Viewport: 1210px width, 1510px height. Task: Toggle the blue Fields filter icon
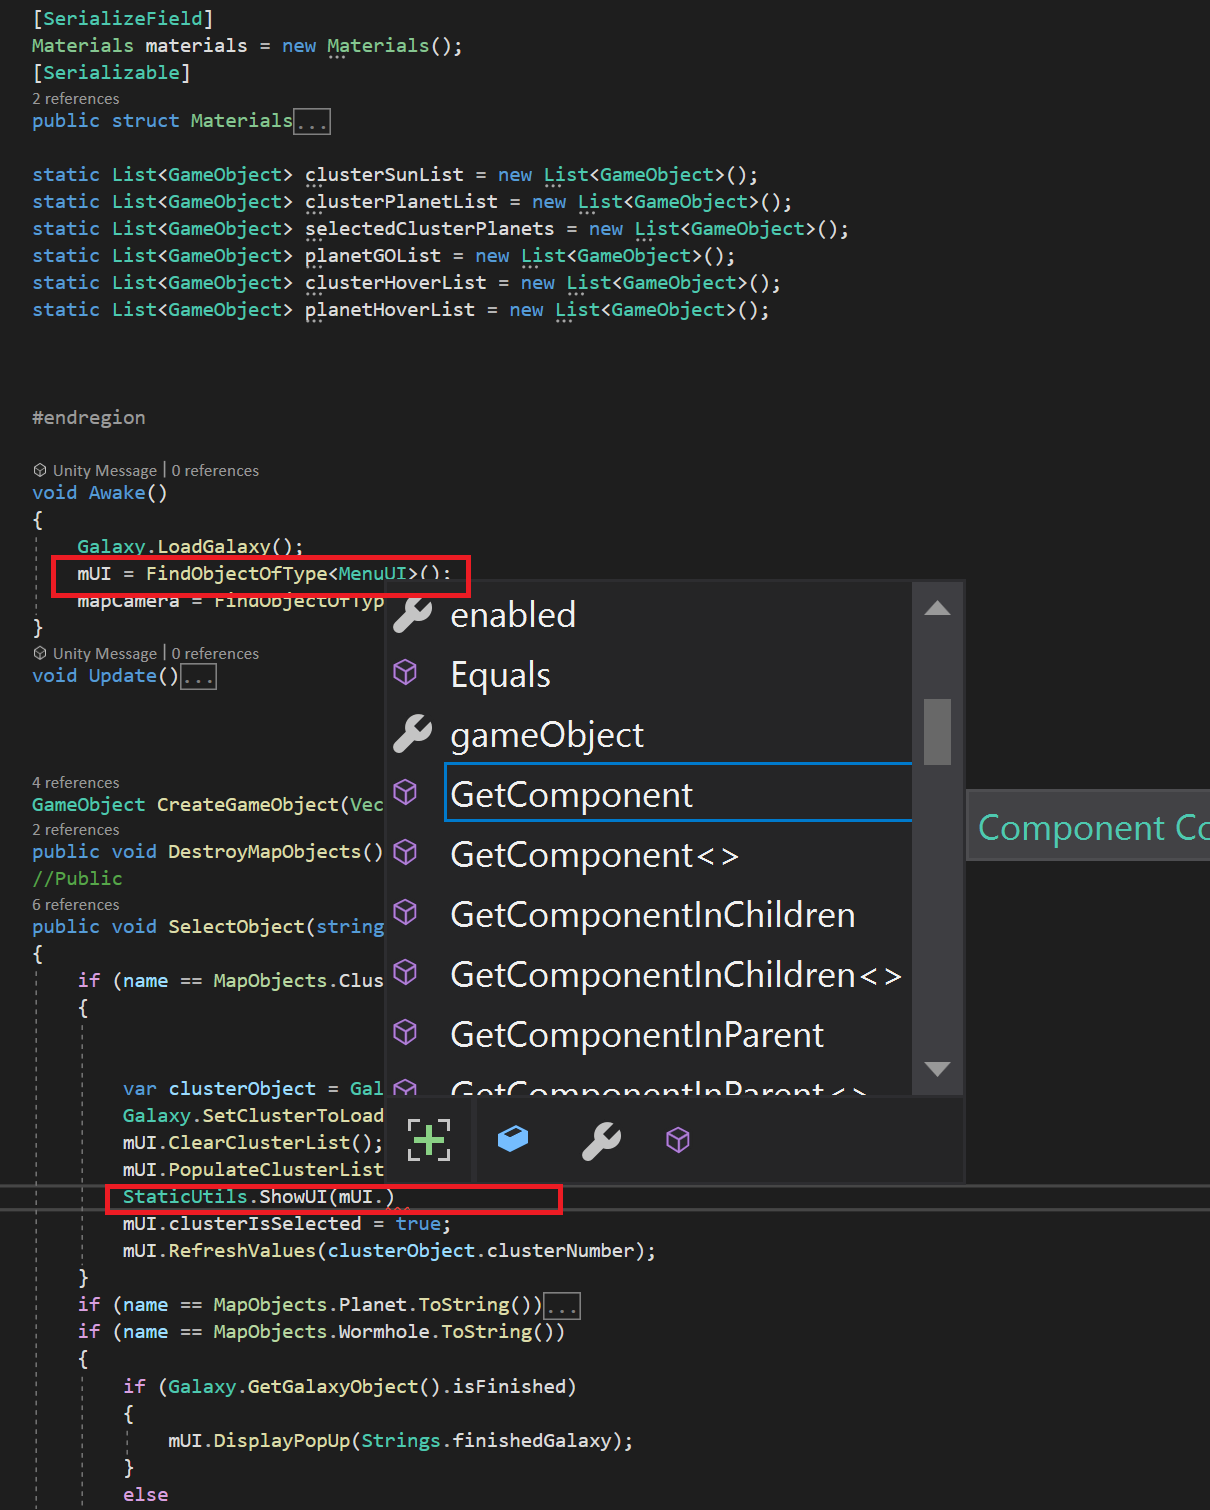coord(513,1140)
